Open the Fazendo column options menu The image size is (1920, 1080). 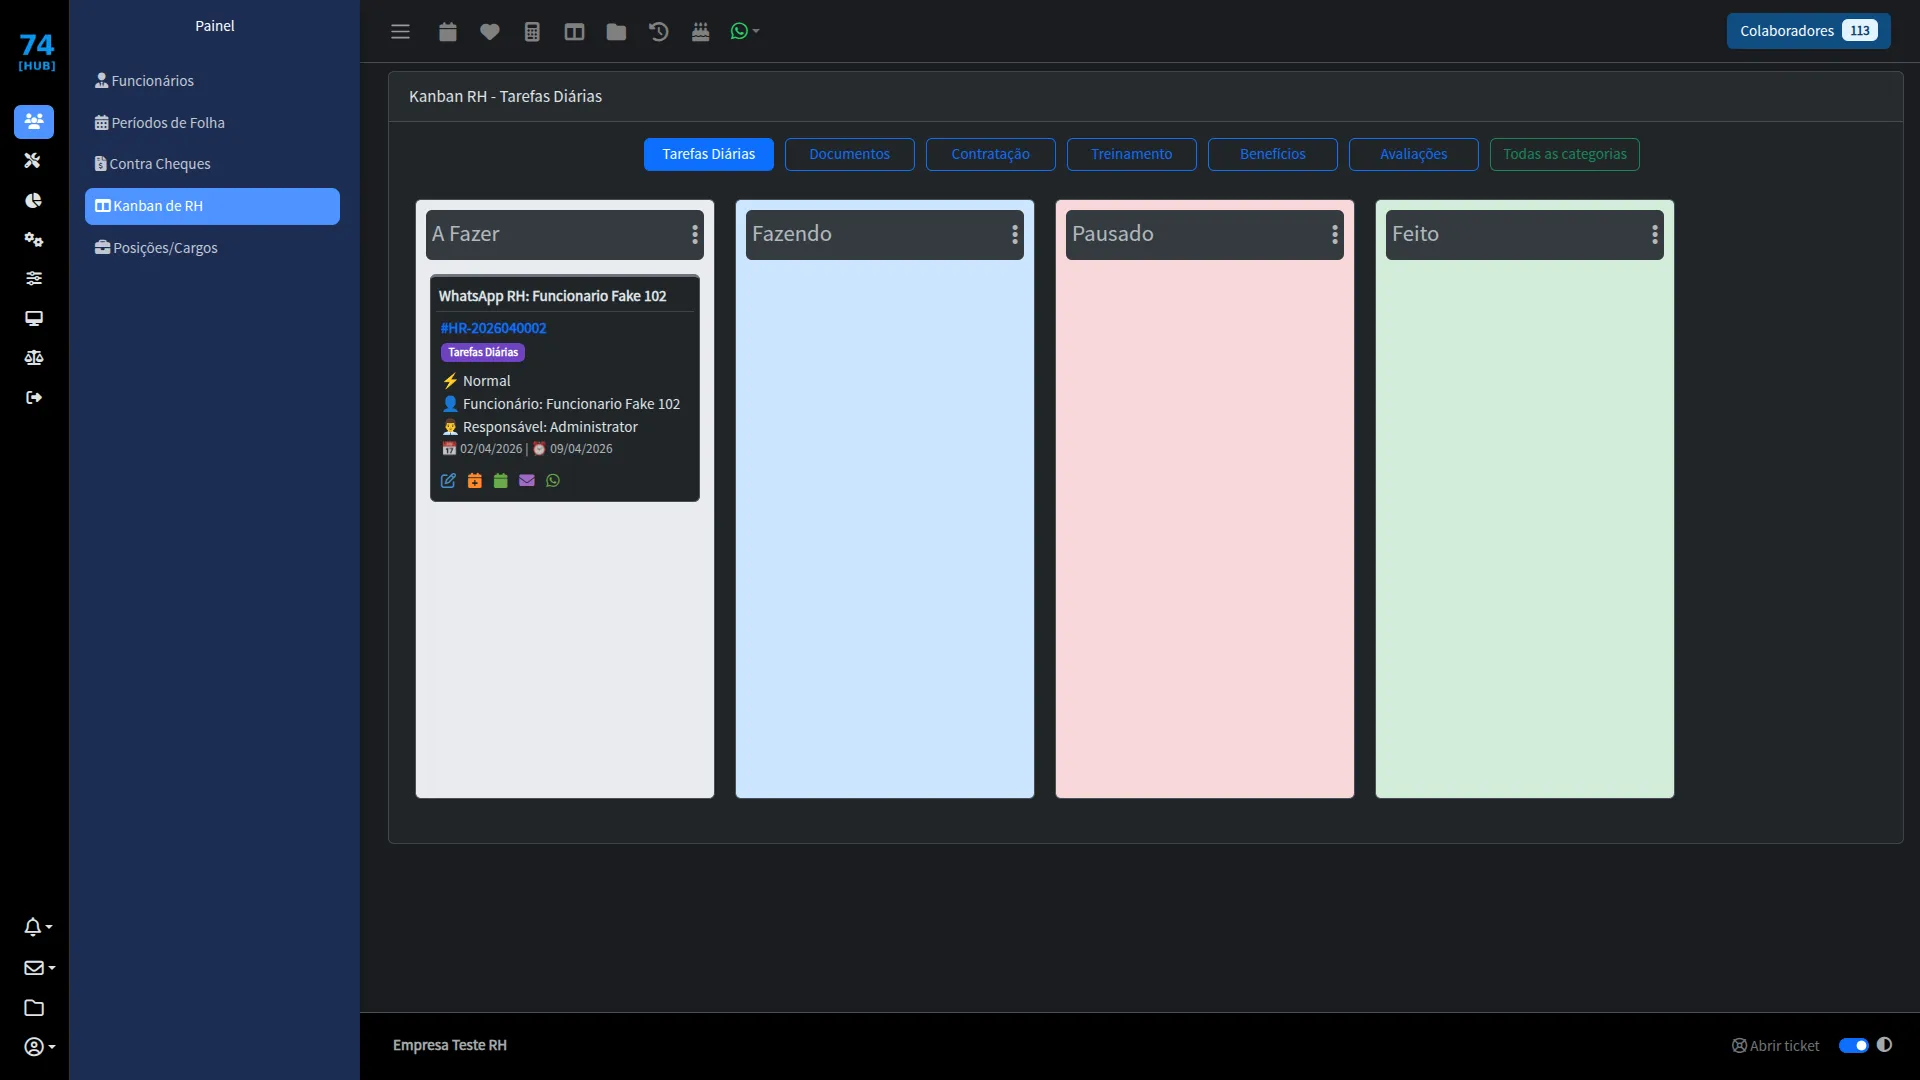[x=1015, y=234]
